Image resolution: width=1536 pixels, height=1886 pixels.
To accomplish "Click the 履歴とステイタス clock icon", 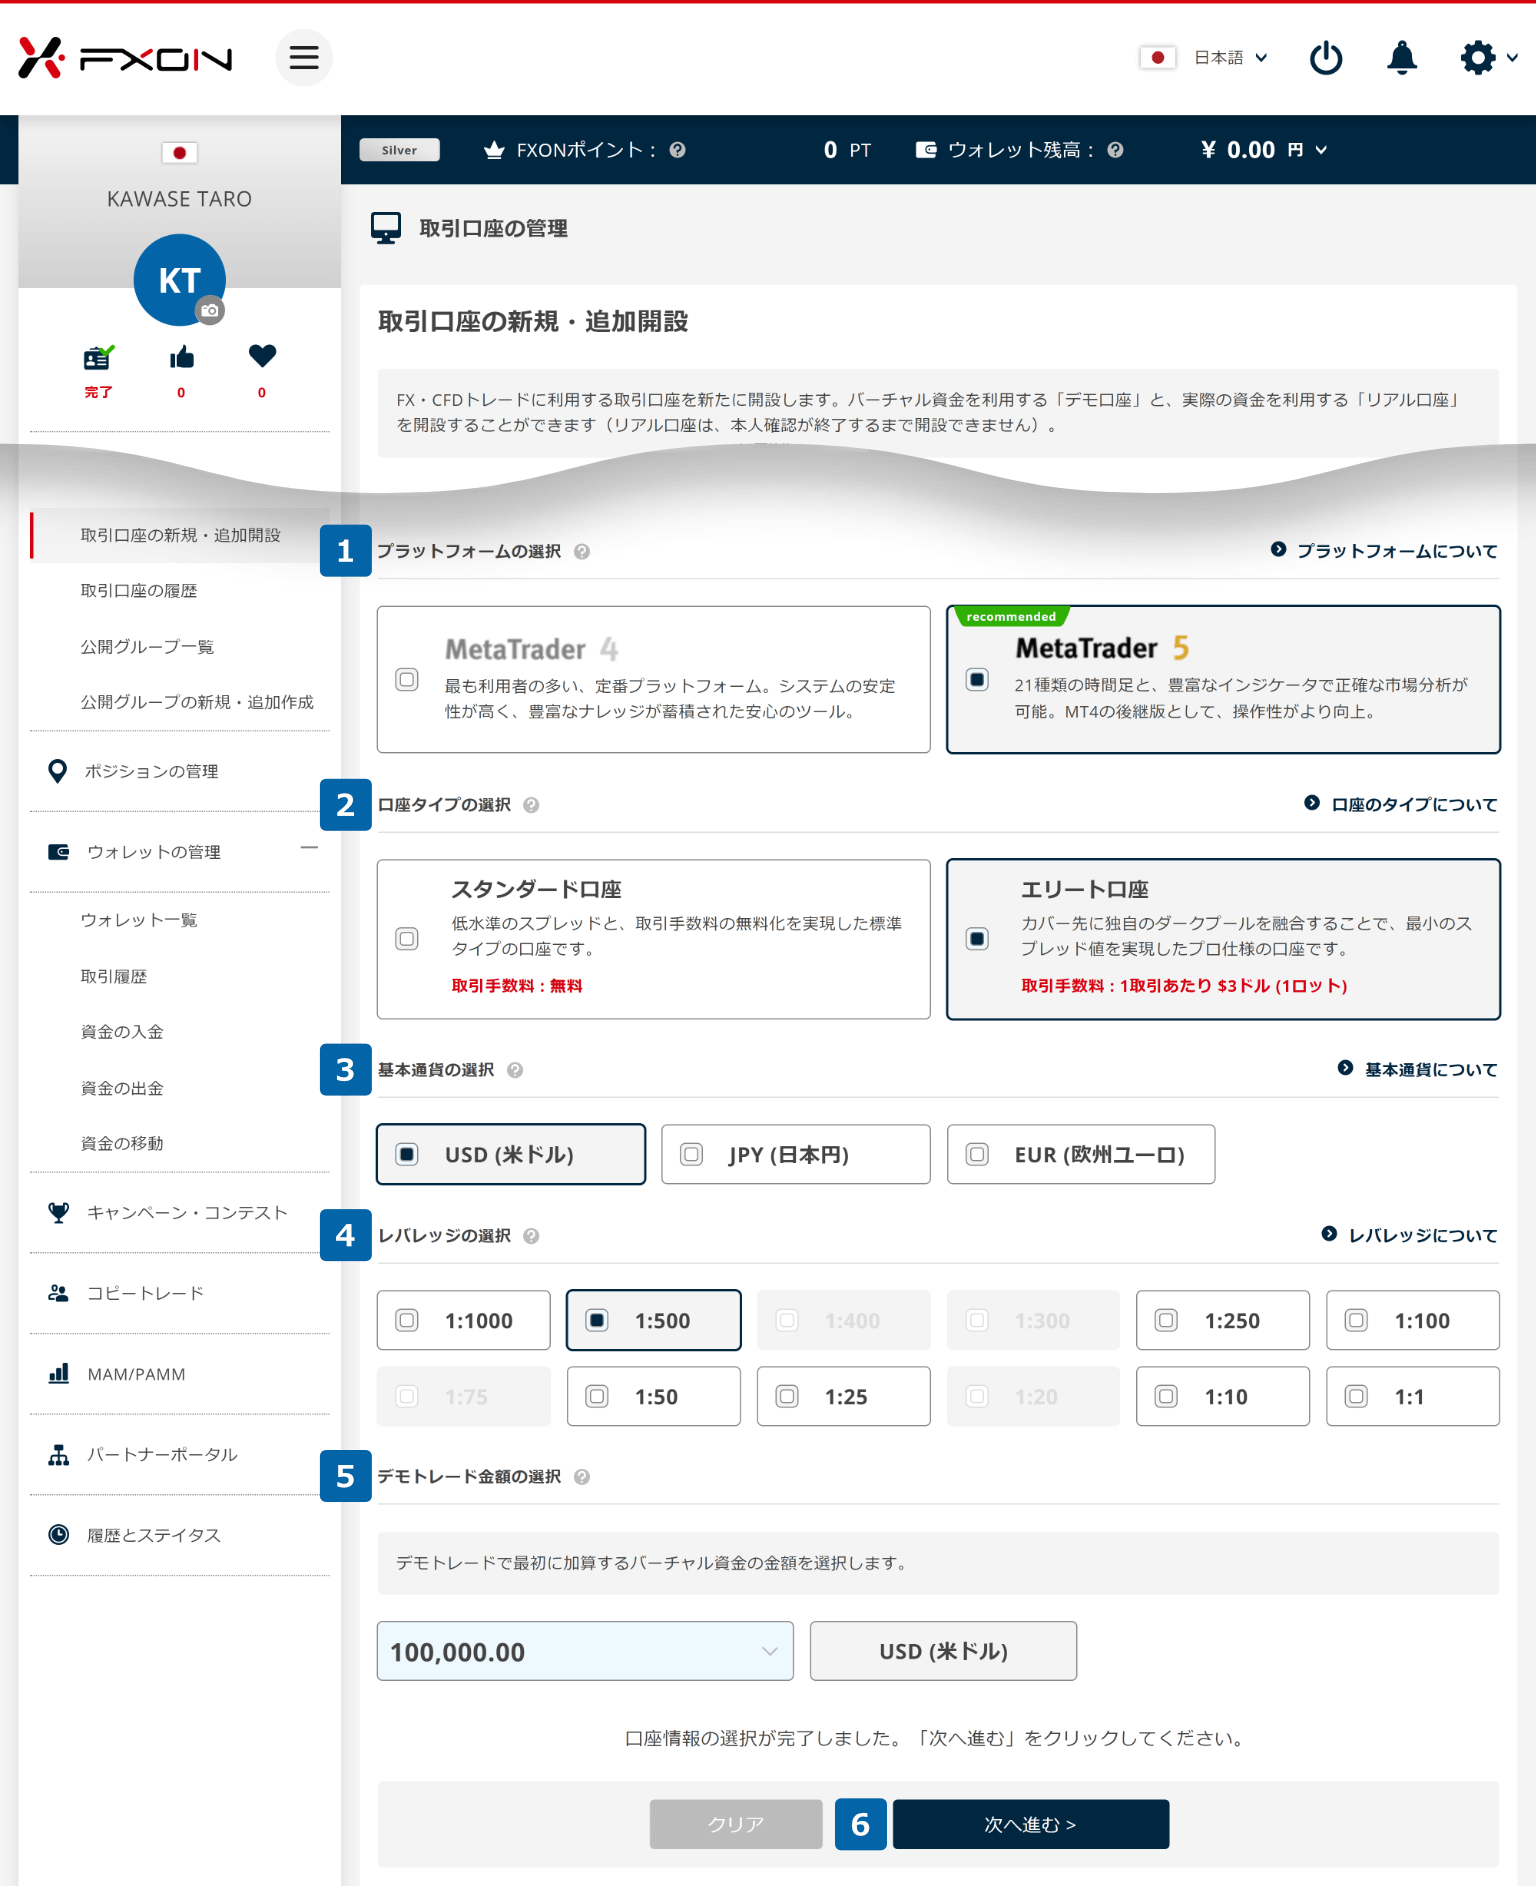I will point(59,1535).
